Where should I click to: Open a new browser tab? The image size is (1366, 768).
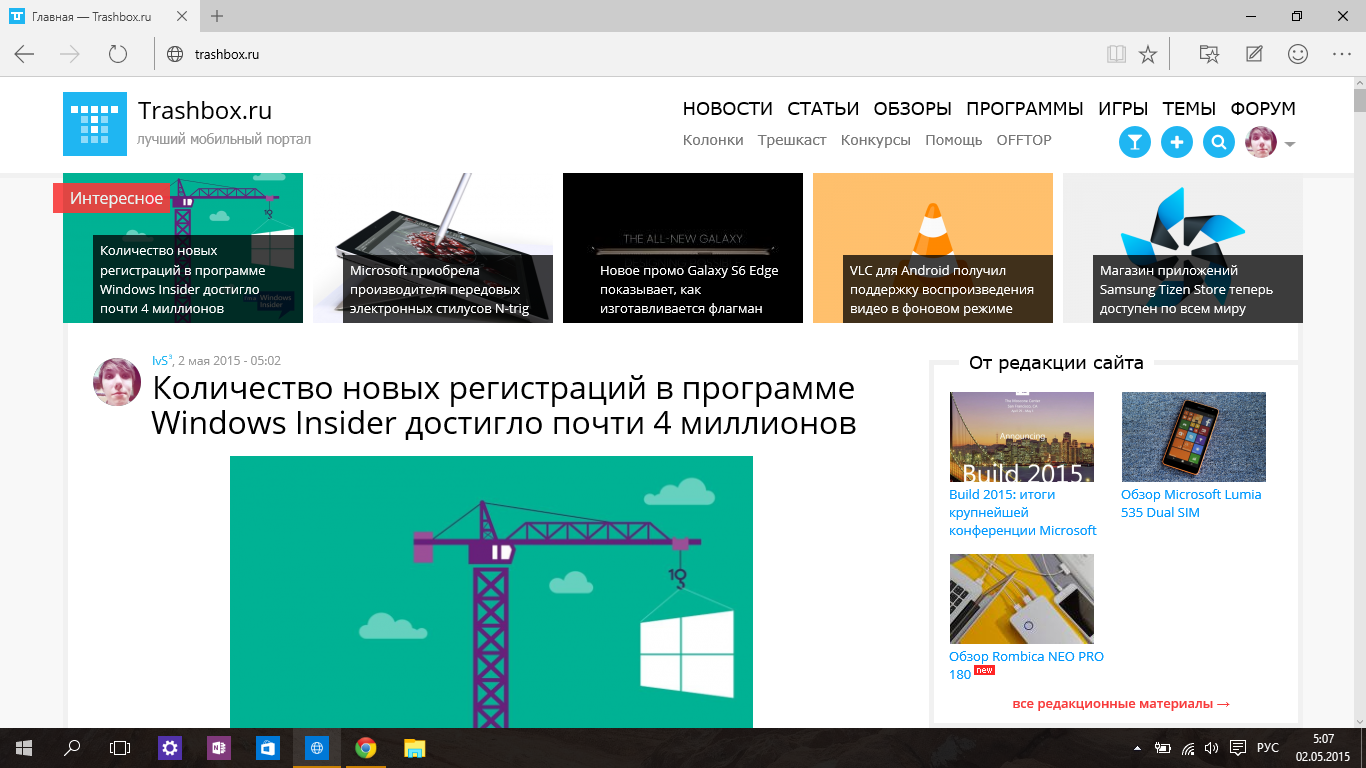point(217,16)
